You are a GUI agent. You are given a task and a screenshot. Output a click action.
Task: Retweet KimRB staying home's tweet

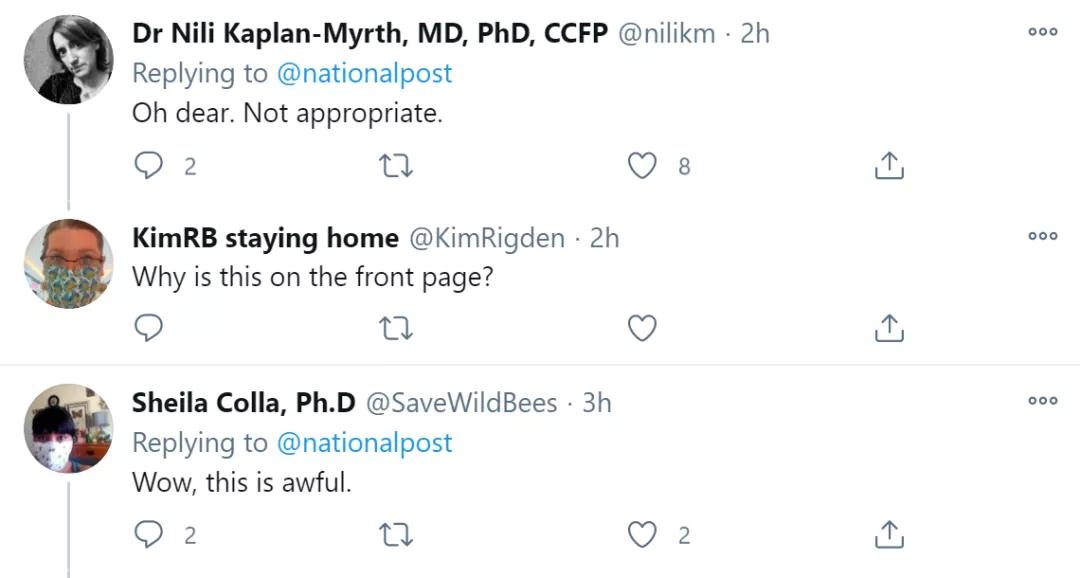click(x=397, y=327)
